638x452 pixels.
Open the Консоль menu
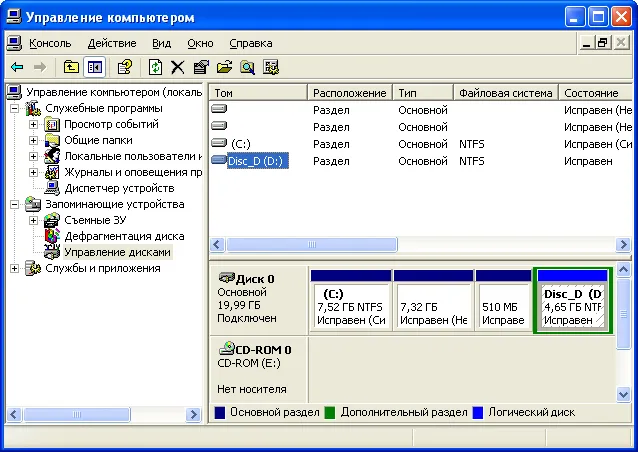(x=50, y=43)
